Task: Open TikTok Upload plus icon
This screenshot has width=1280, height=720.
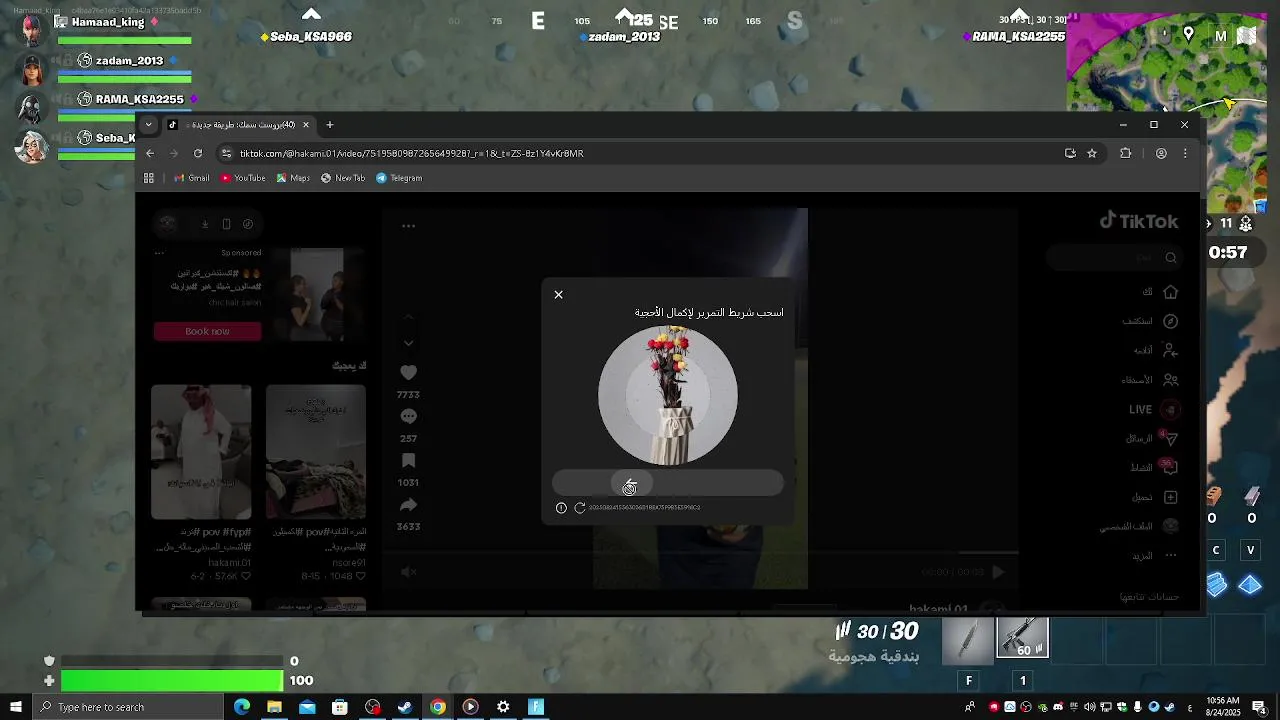Action: tap(1170, 497)
